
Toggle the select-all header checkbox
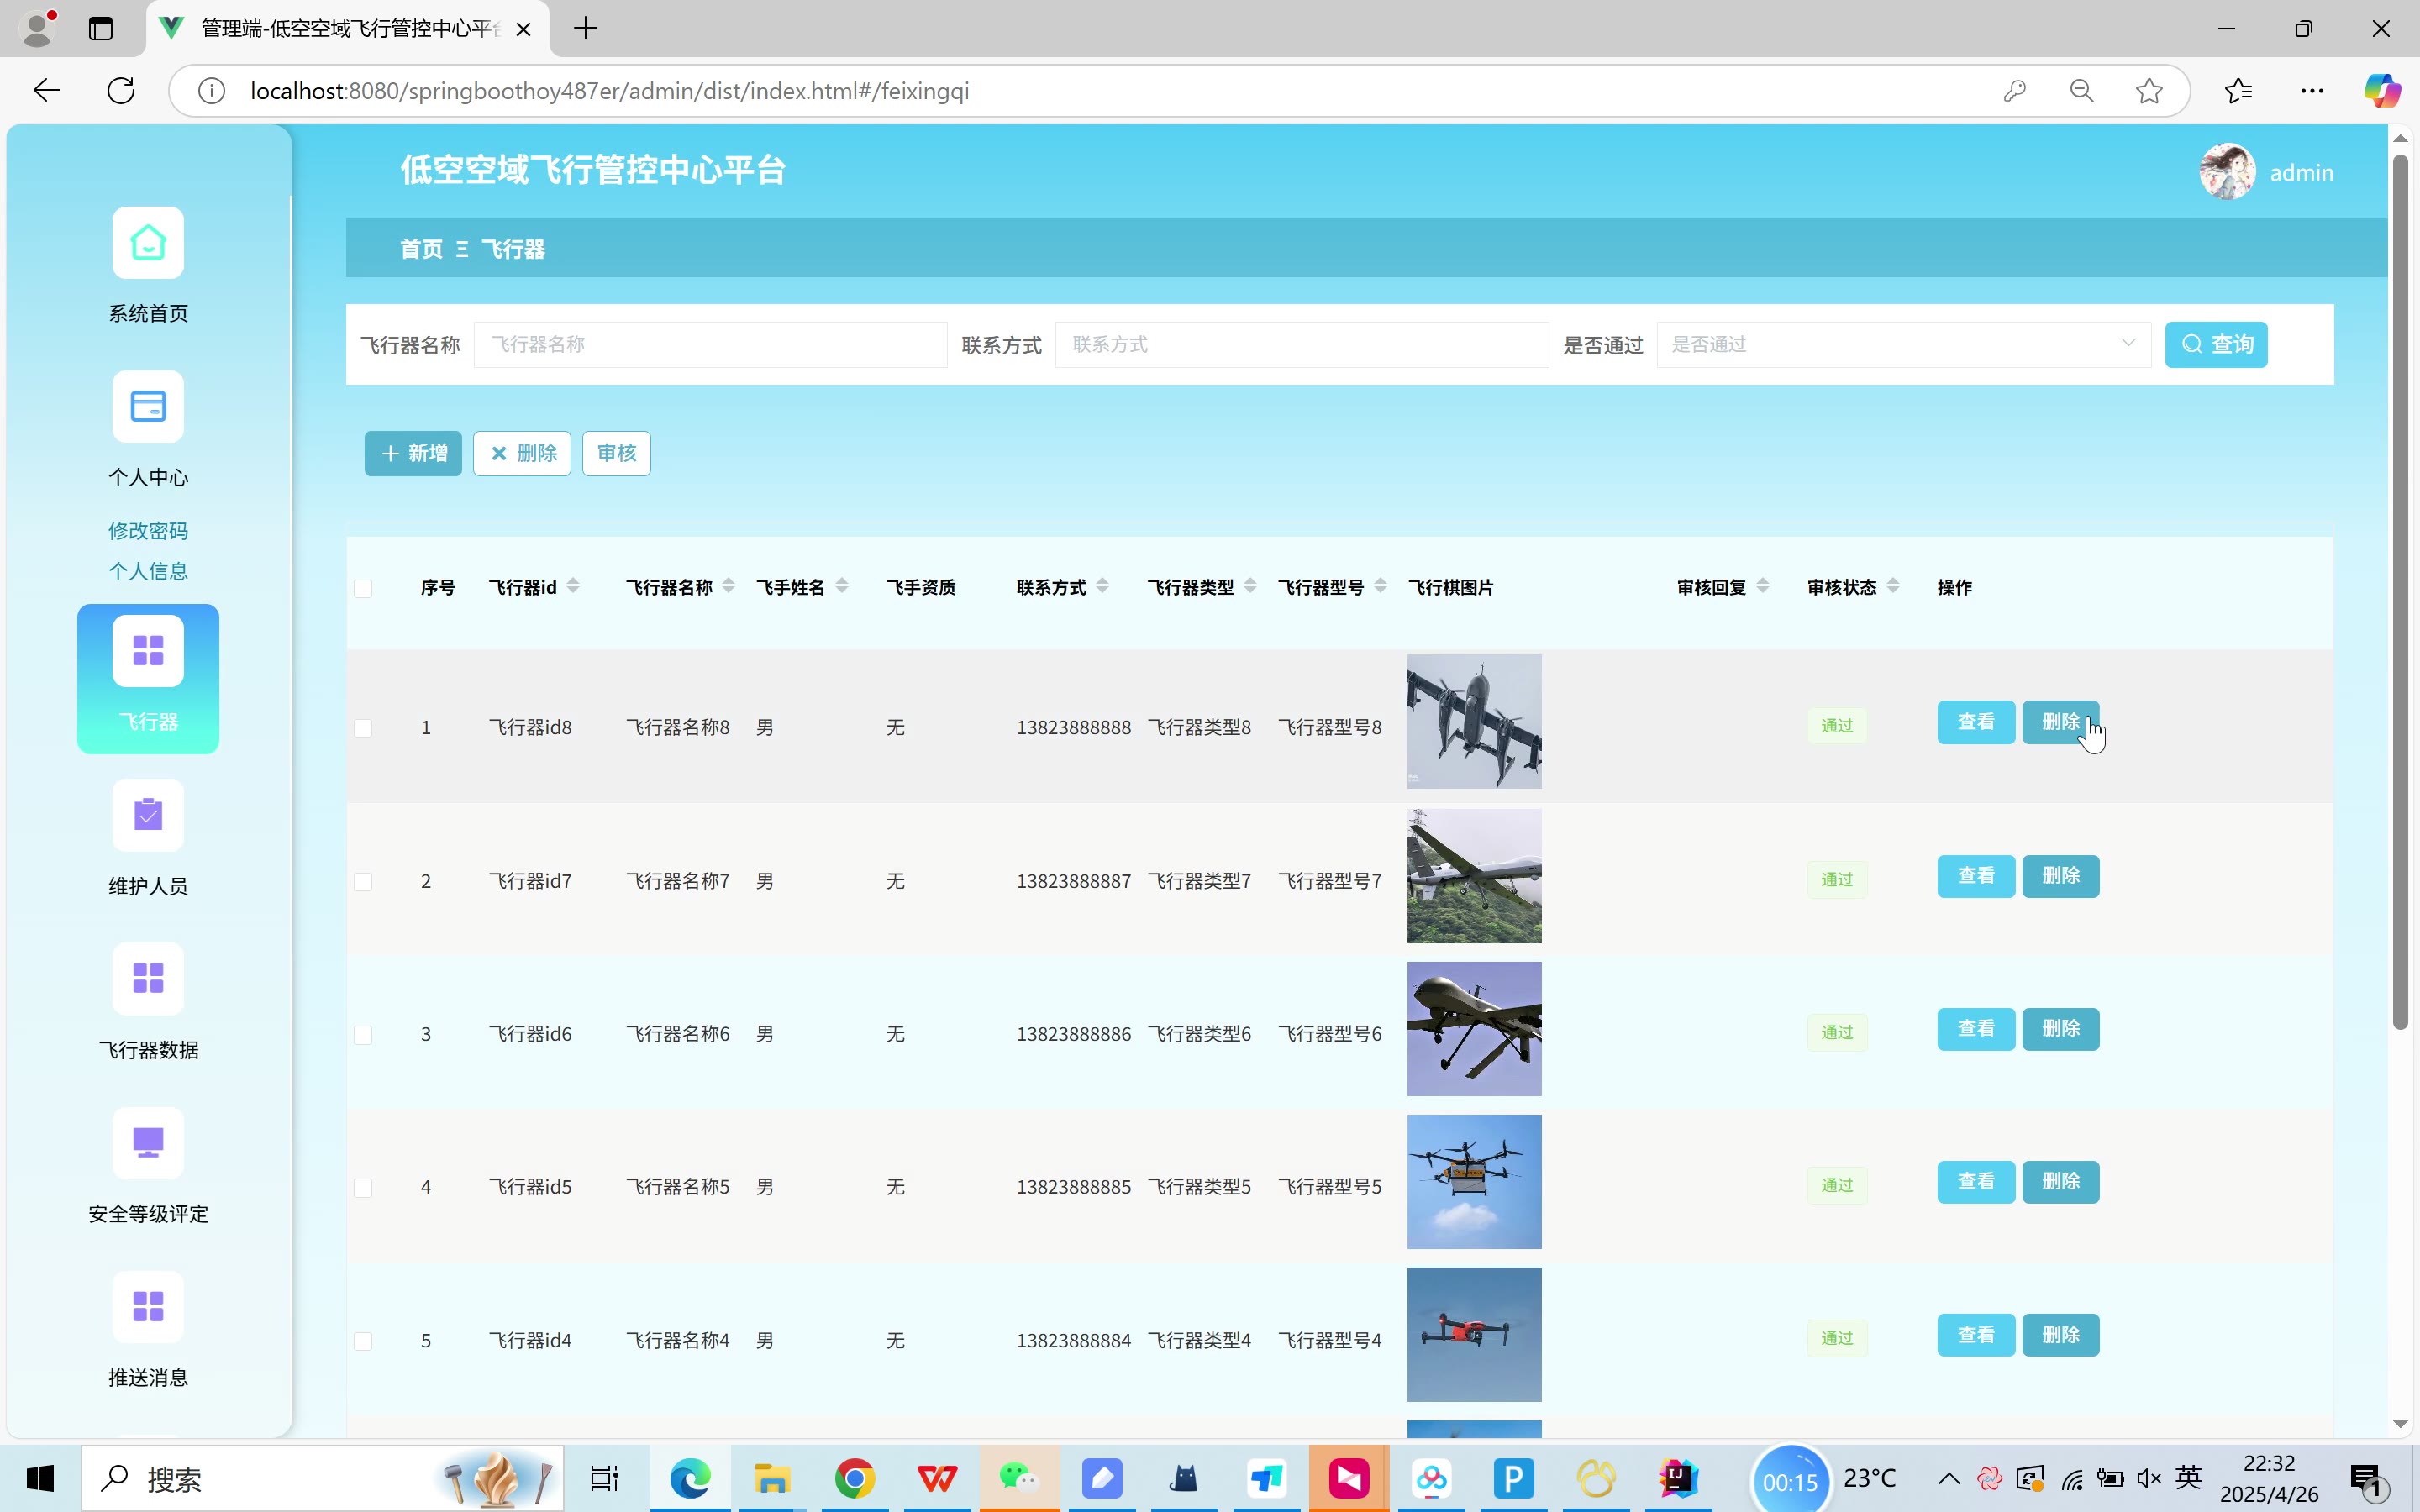coord(363,588)
